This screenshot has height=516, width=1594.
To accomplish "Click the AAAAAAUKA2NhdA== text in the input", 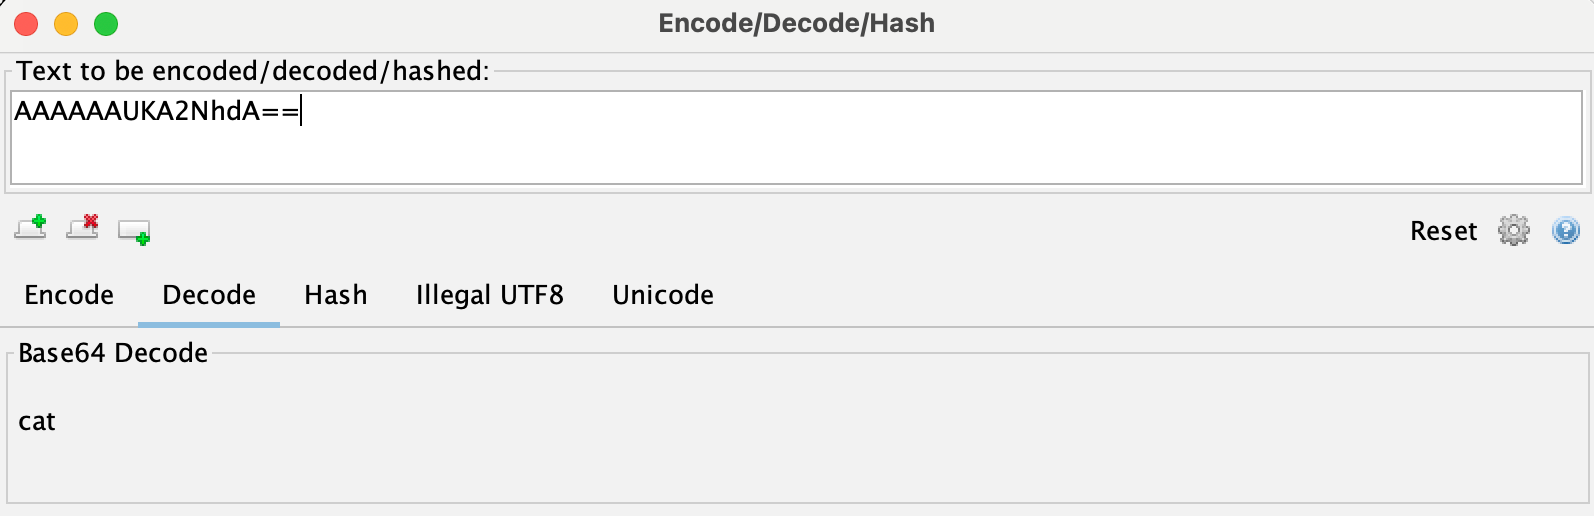I will tap(157, 111).
